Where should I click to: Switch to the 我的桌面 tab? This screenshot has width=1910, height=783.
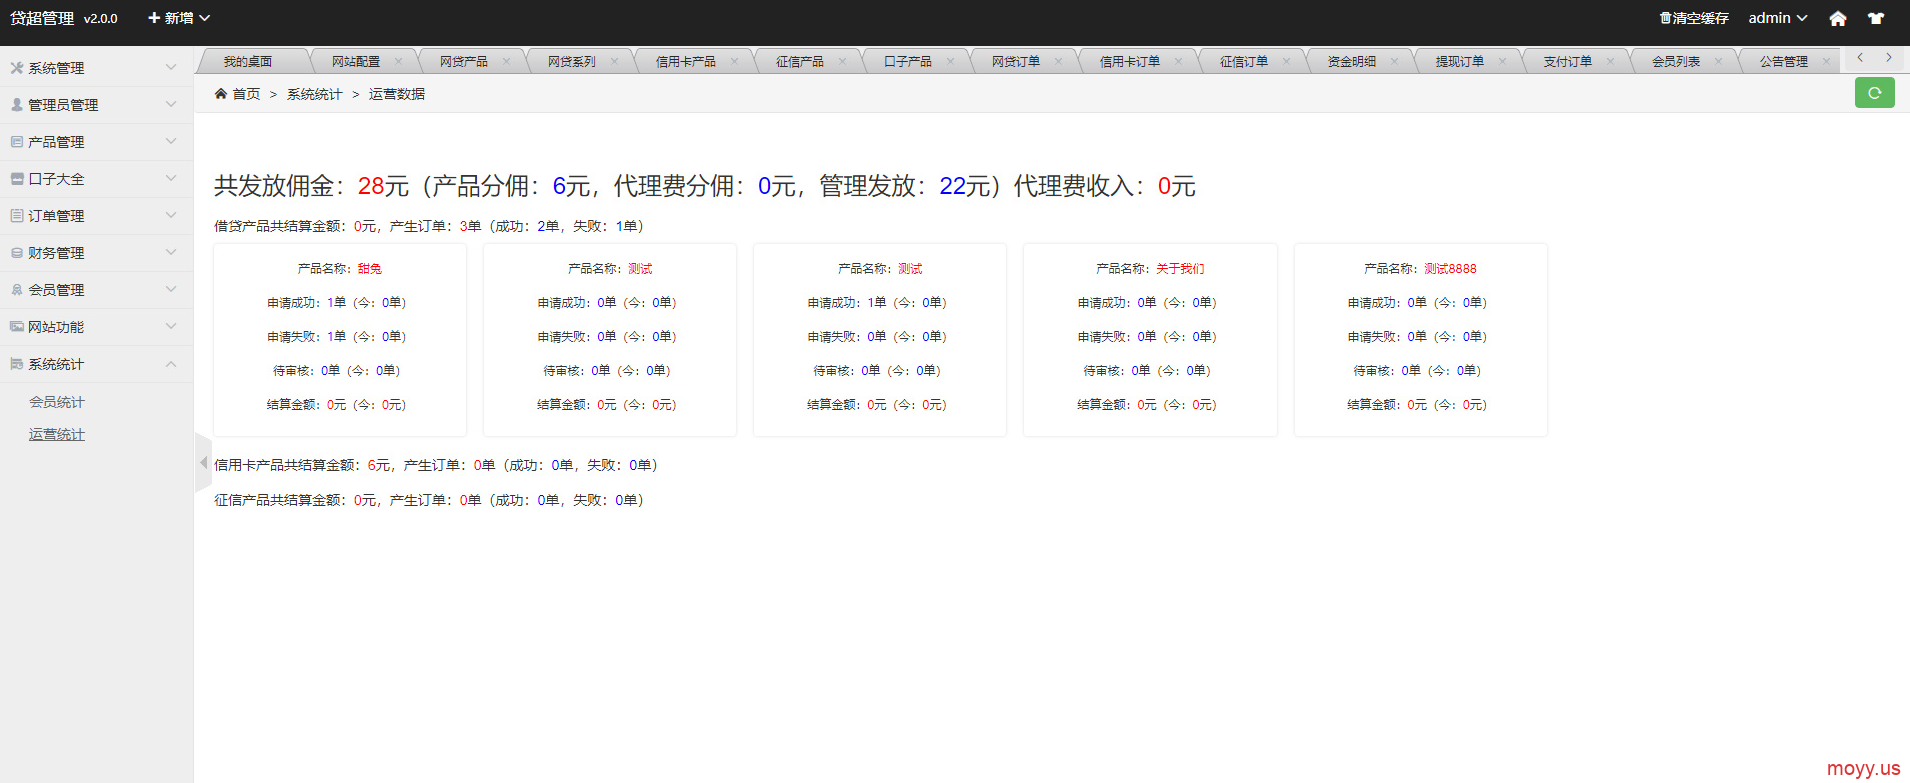tap(248, 62)
